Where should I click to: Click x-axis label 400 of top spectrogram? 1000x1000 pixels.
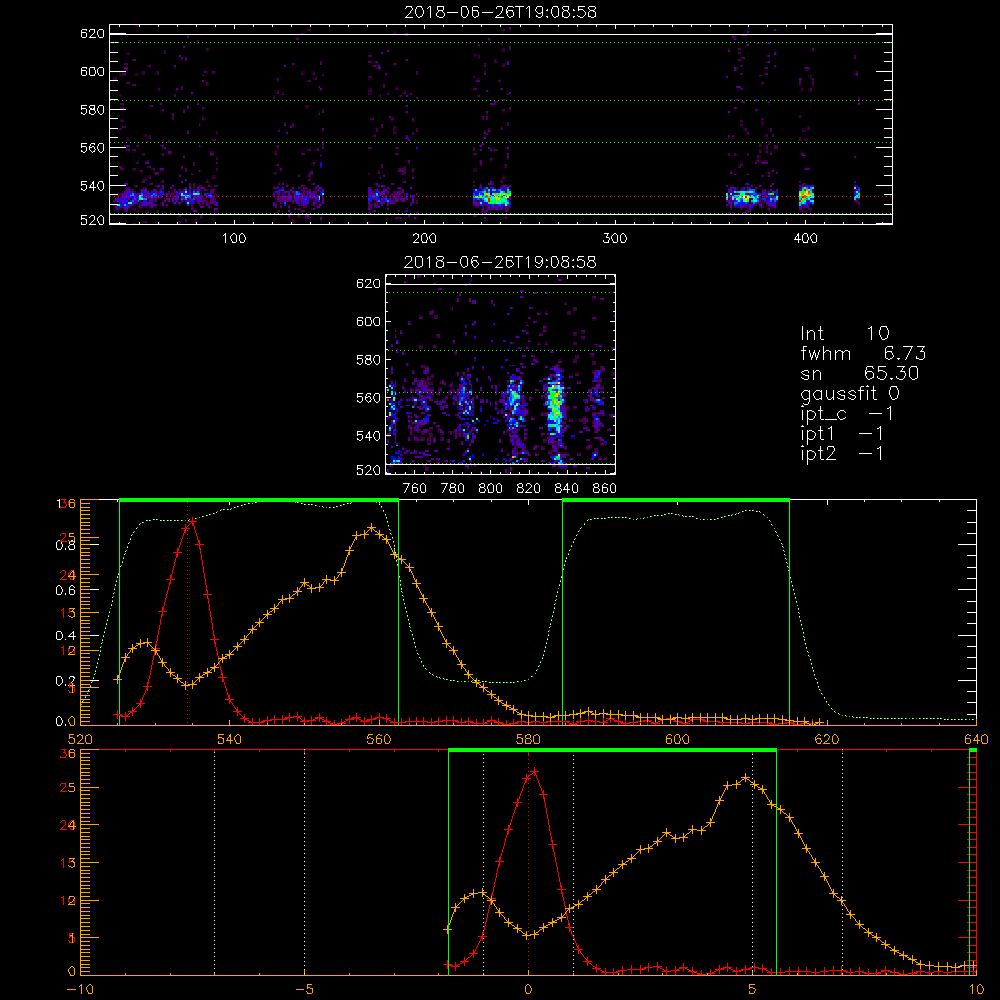pos(805,239)
